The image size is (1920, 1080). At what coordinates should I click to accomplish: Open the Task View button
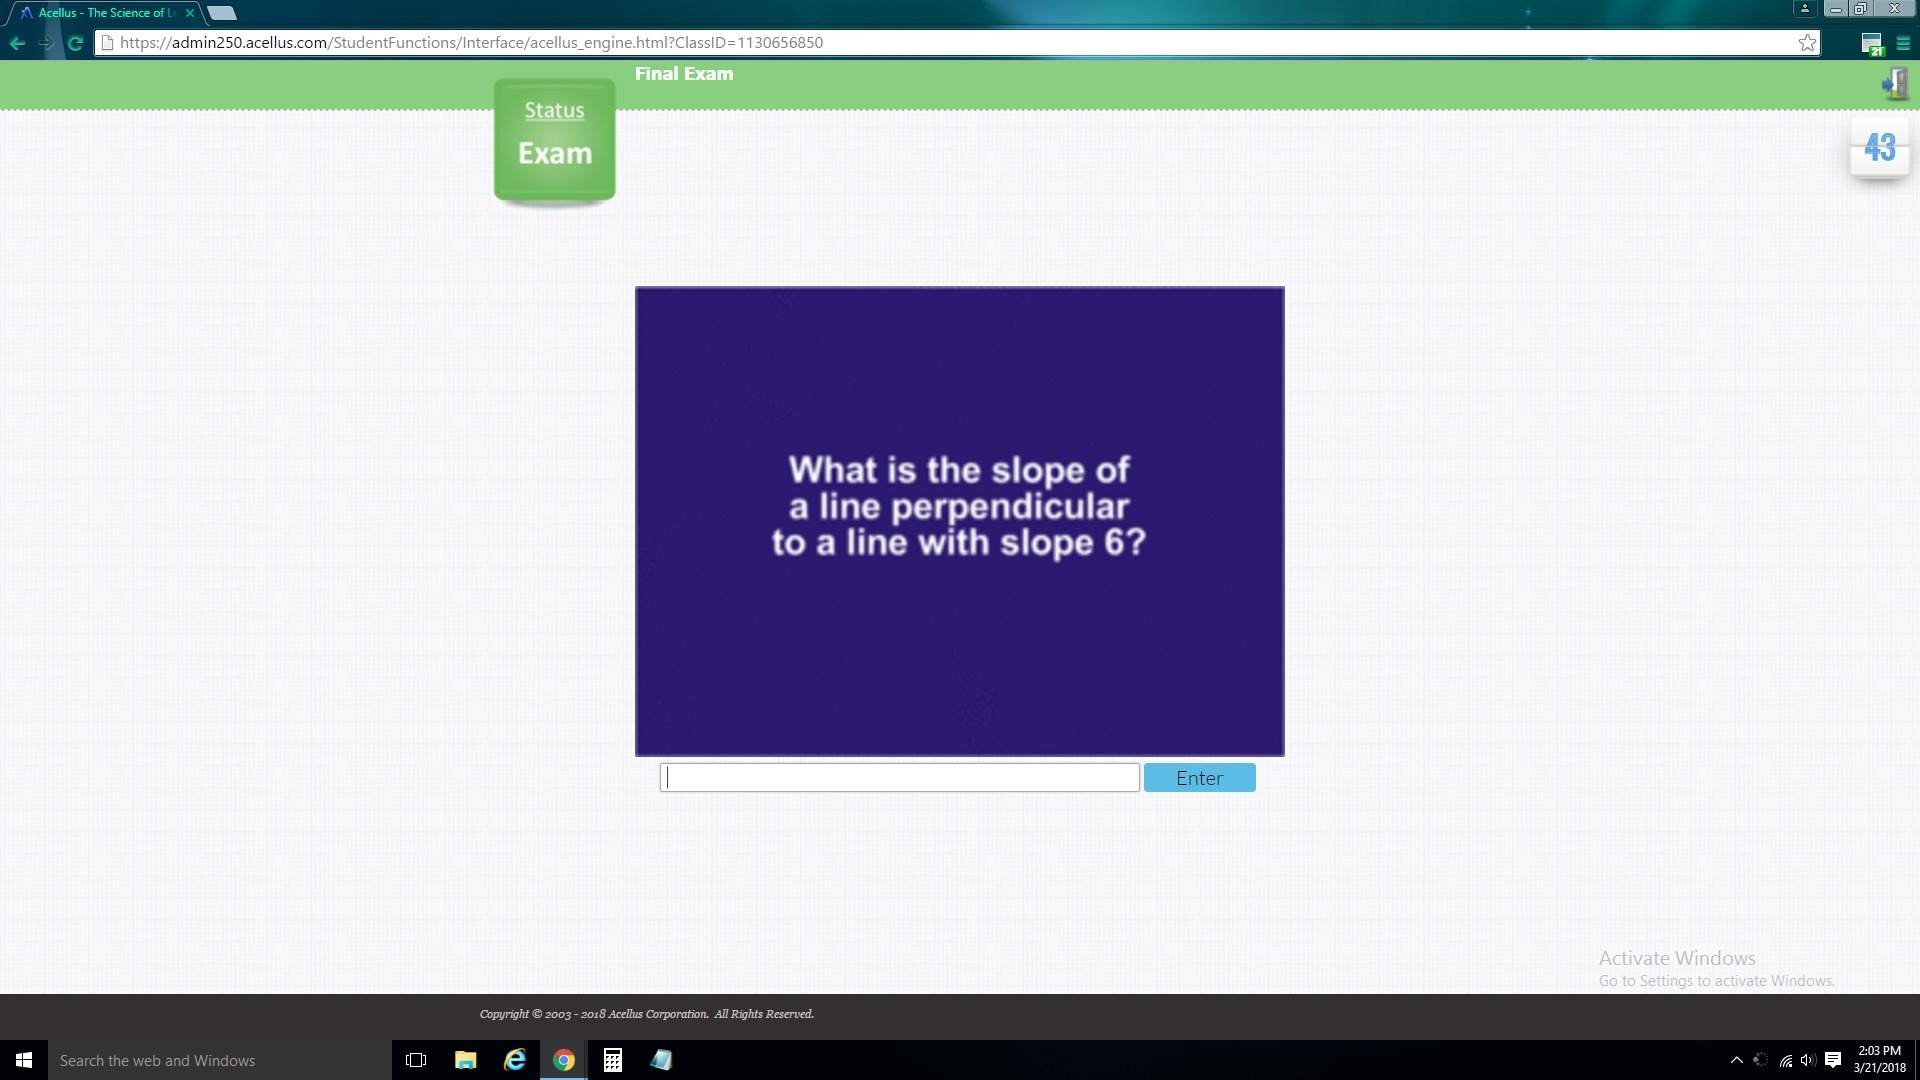416,1060
